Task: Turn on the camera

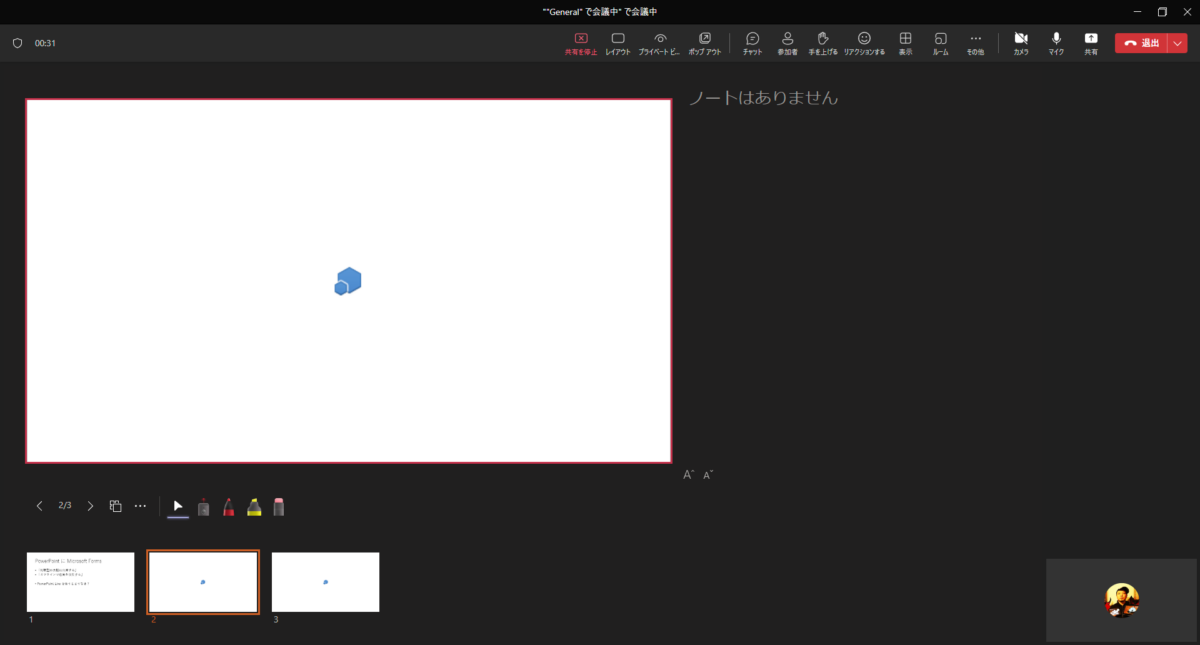Action: [x=1020, y=42]
